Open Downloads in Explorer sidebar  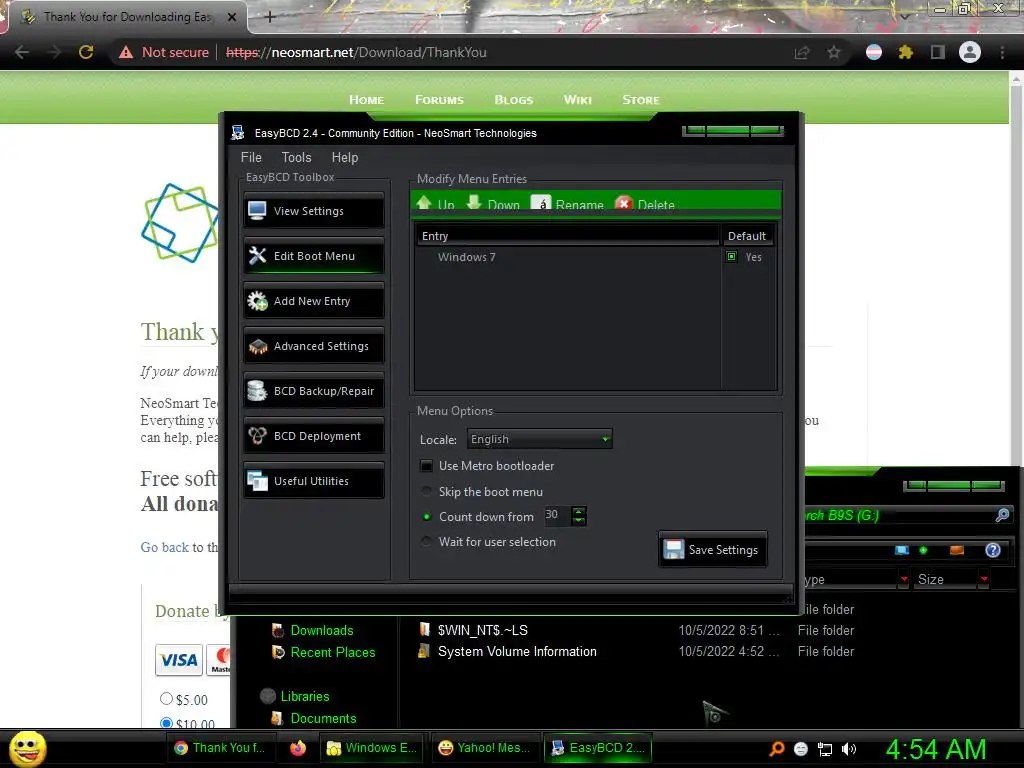tap(322, 630)
